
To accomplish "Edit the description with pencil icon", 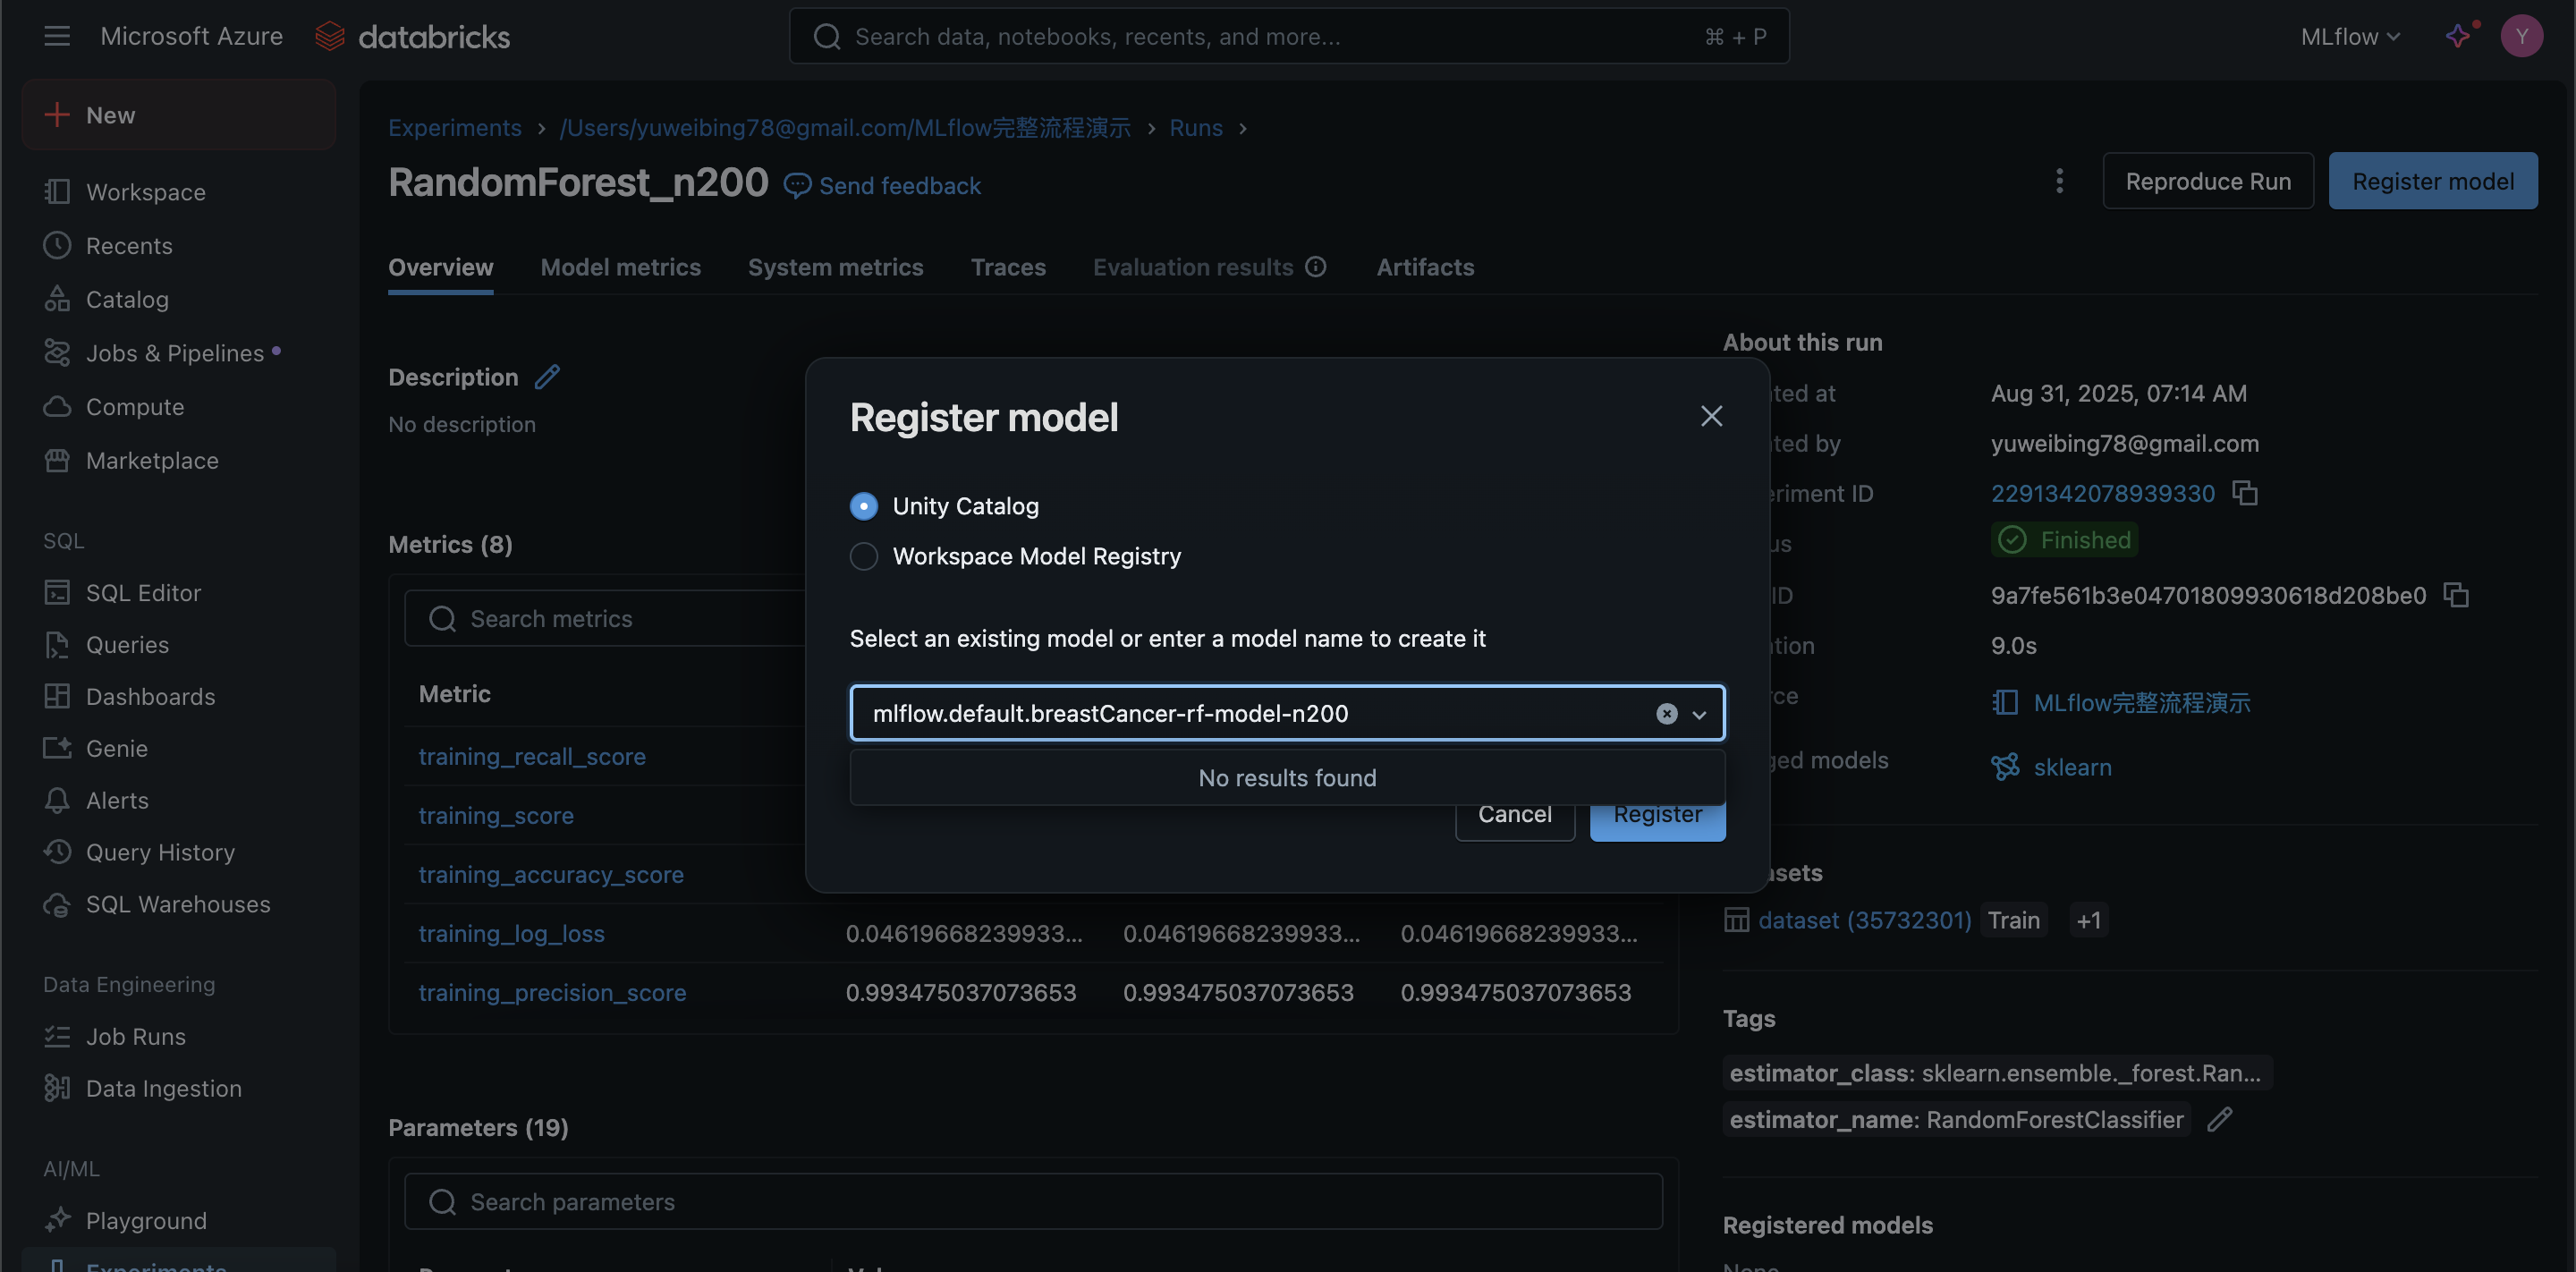I will pyautogui.click(x=547, y=377).
